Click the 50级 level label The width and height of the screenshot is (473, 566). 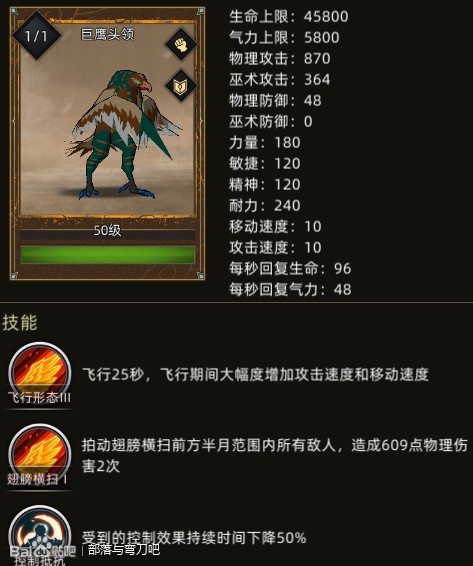click(x=108, y=230)
